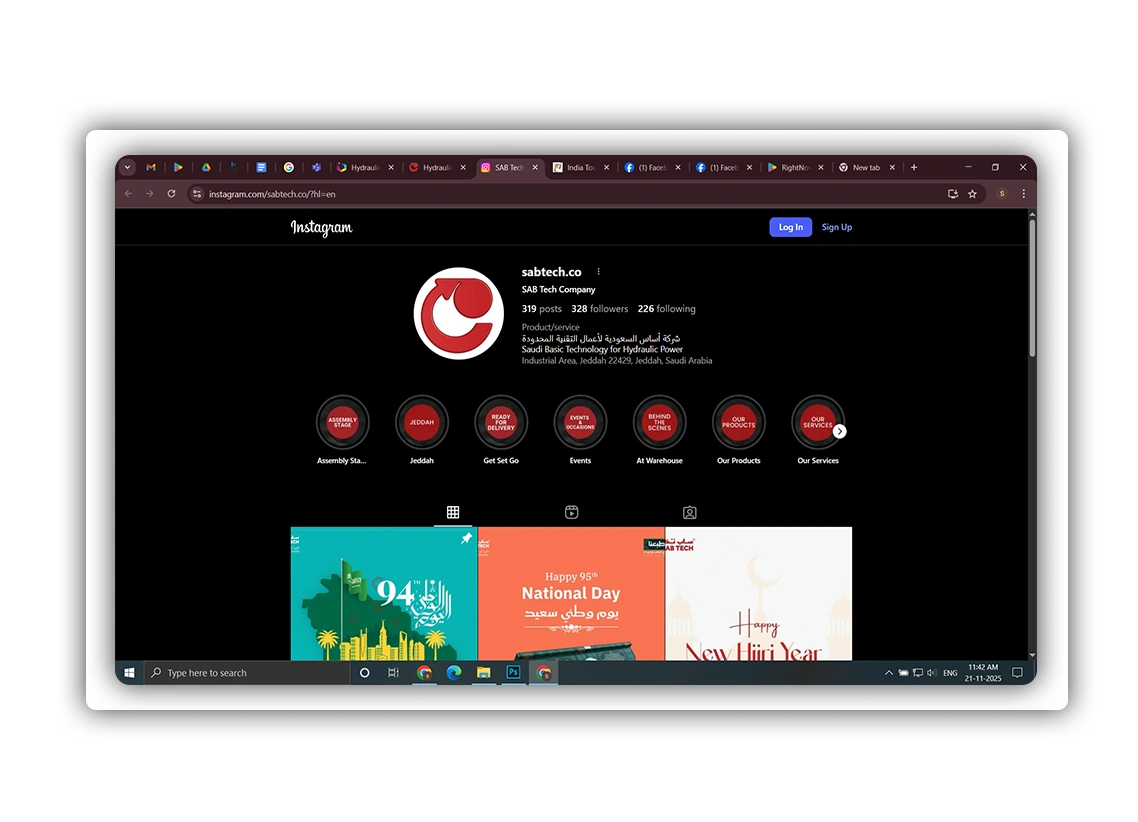Viewport: 1138px width, 822px height.
Task: Reload the page using the refresh icon
Action: pos(171,194)
